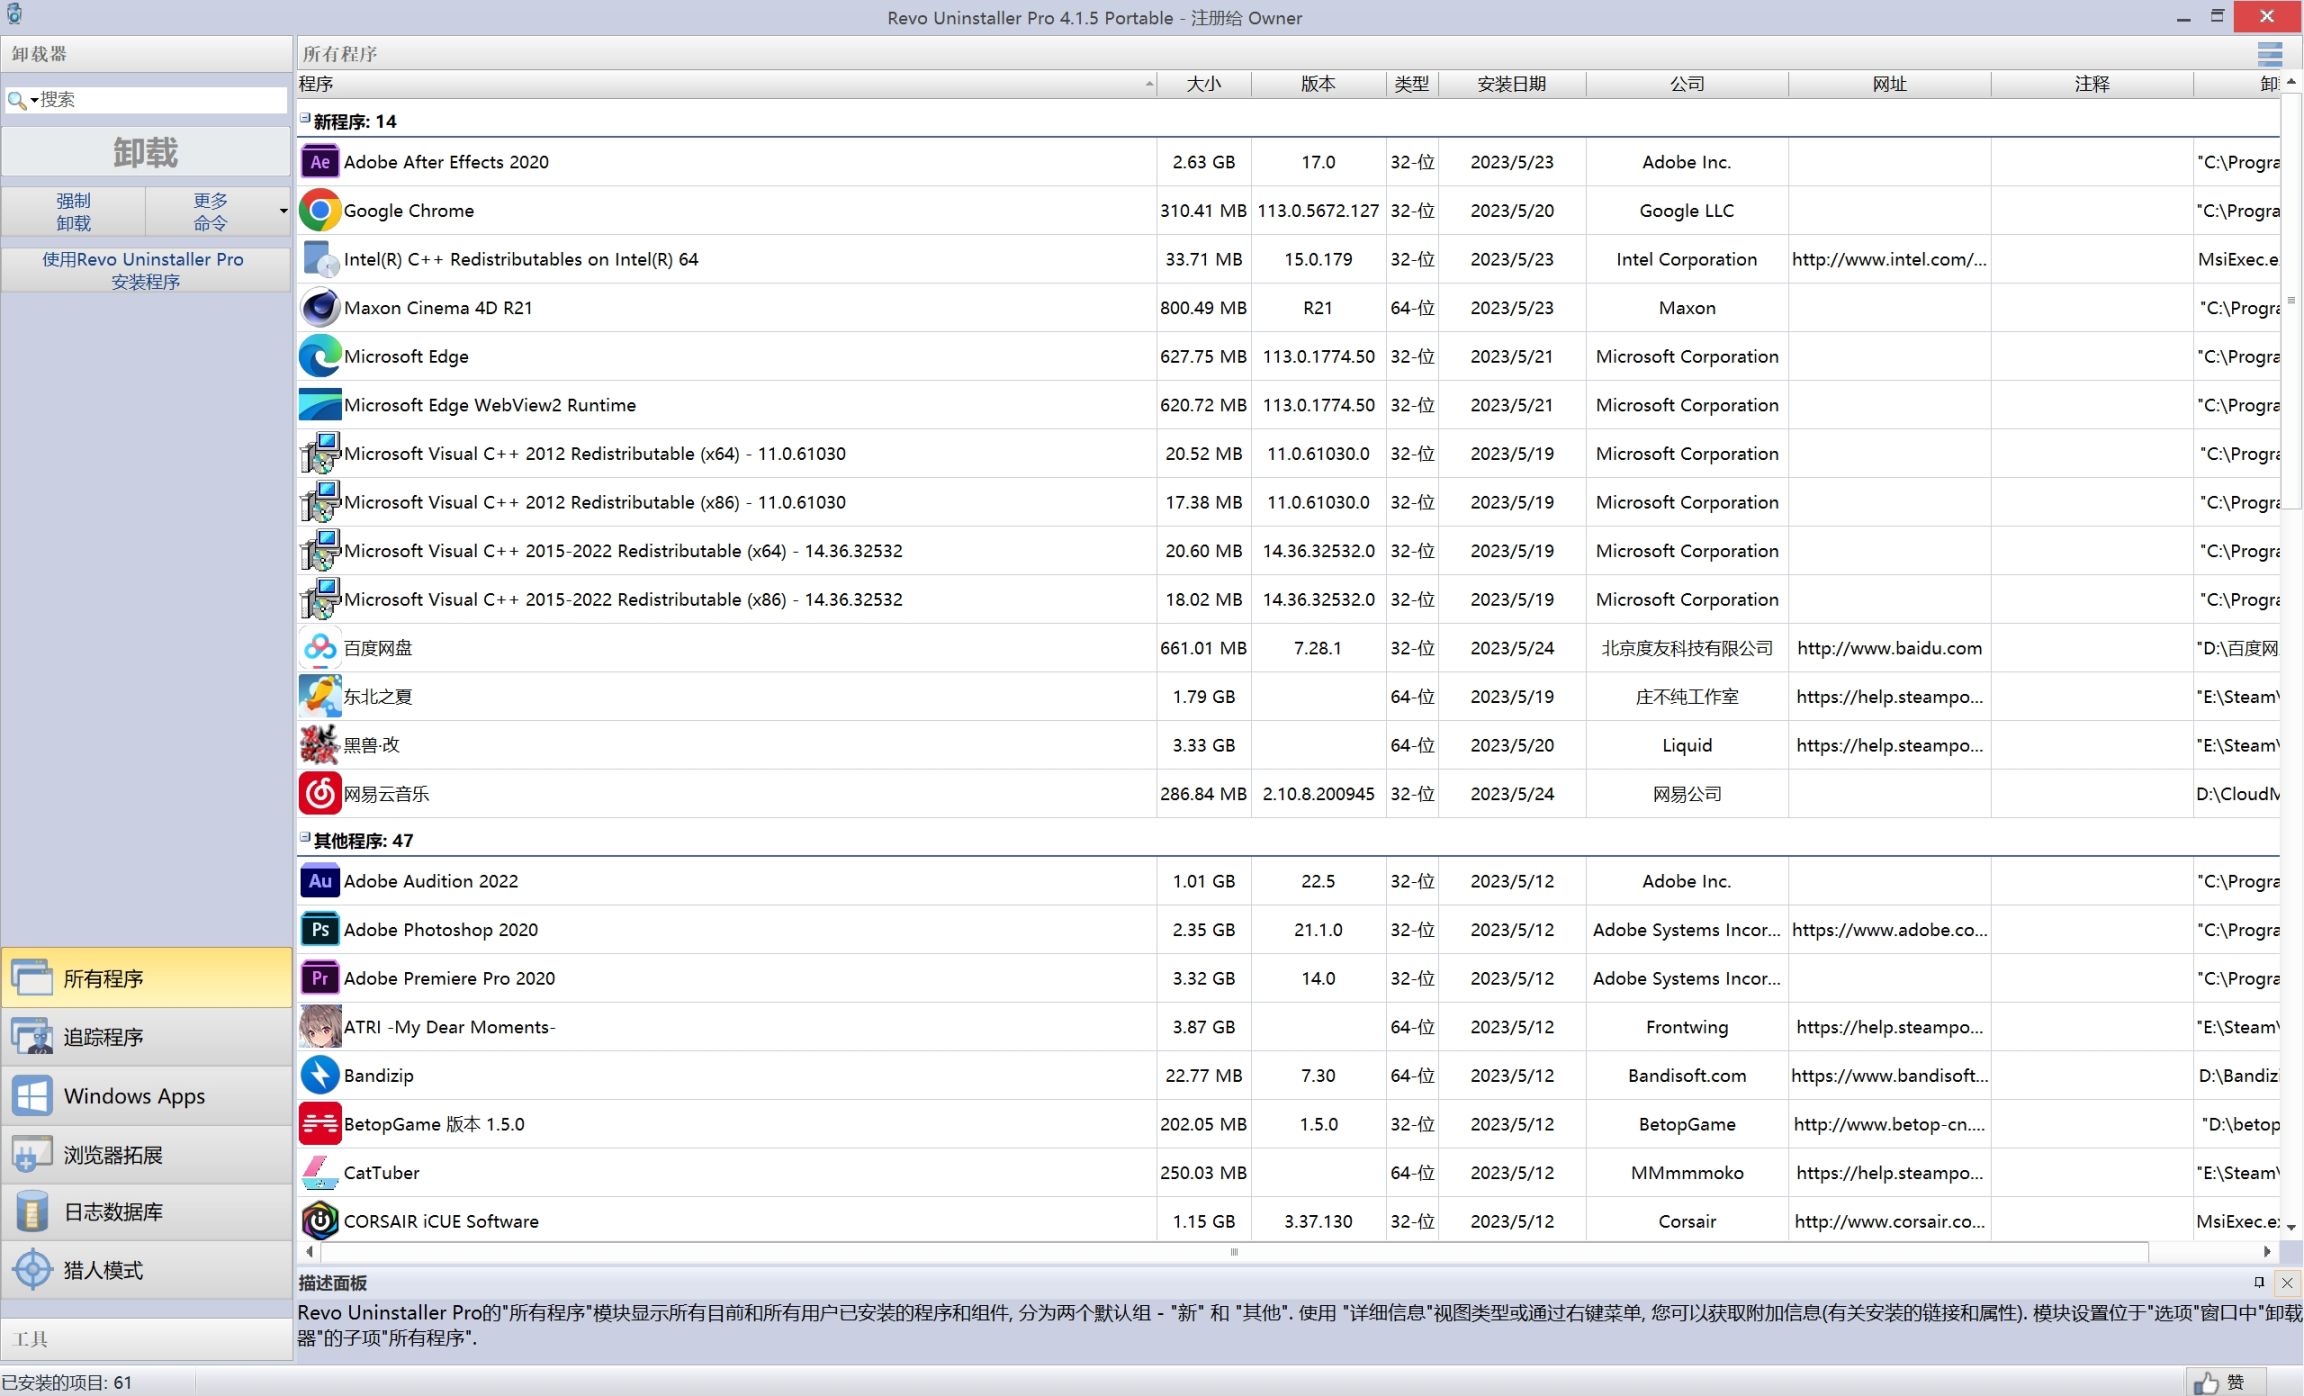Select the Bandizip icon in the program list
The height and width of the screenshot is (1396, 2304).
click(319, 1076)
